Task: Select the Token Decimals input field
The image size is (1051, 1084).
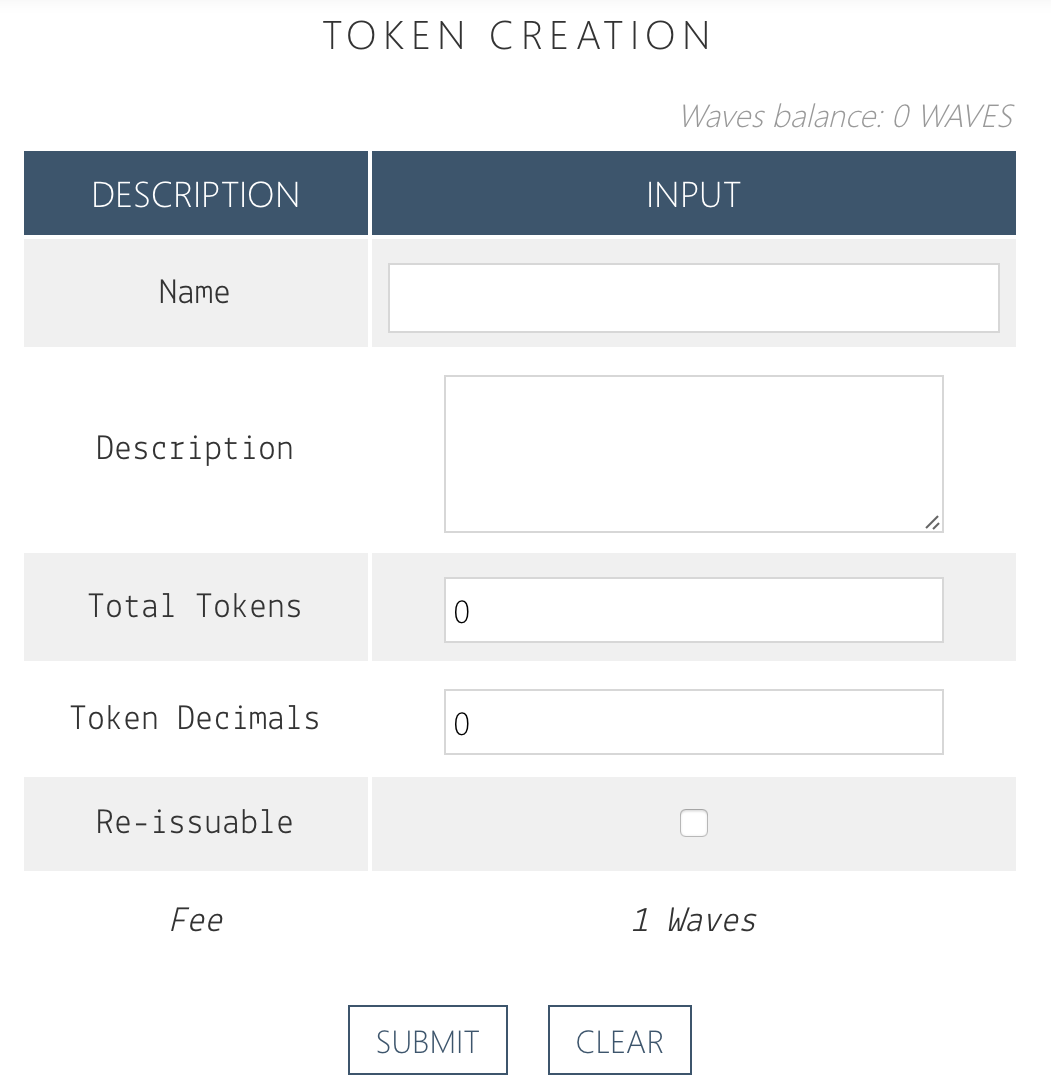Action: pos(693,722)
